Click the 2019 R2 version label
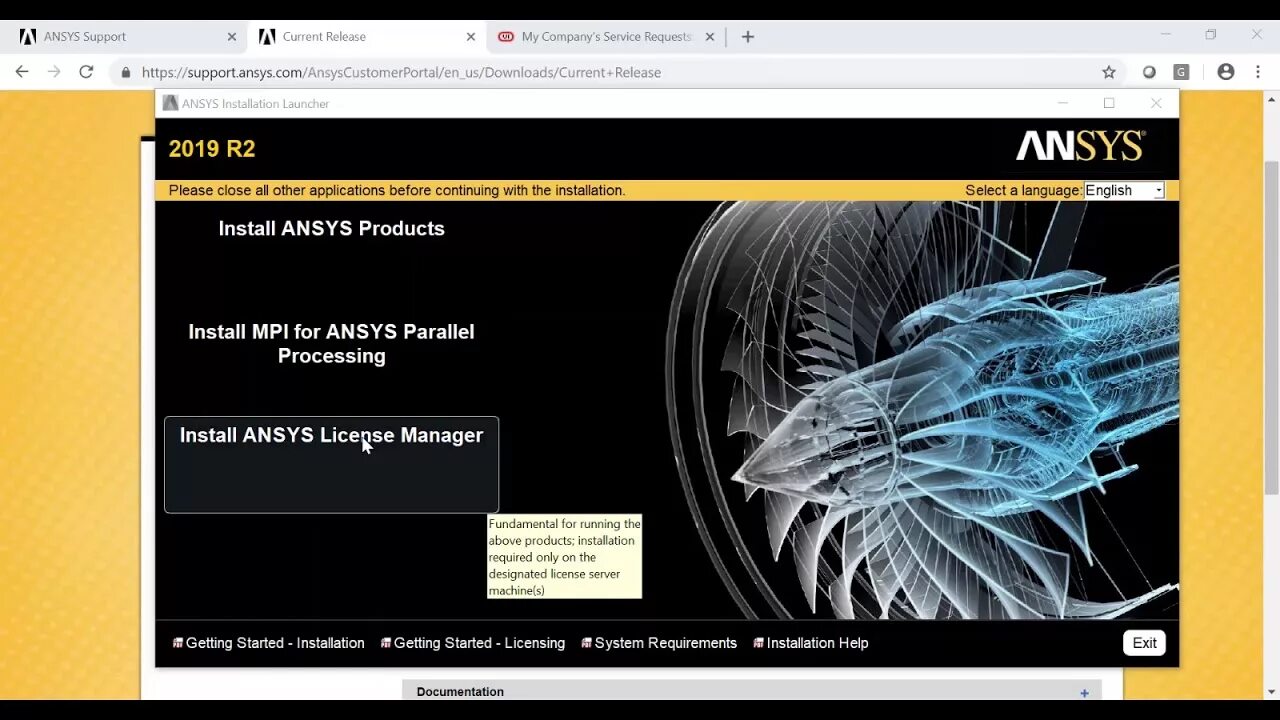The width and height of the screenshot is (1280, 720). pos(212,149)
